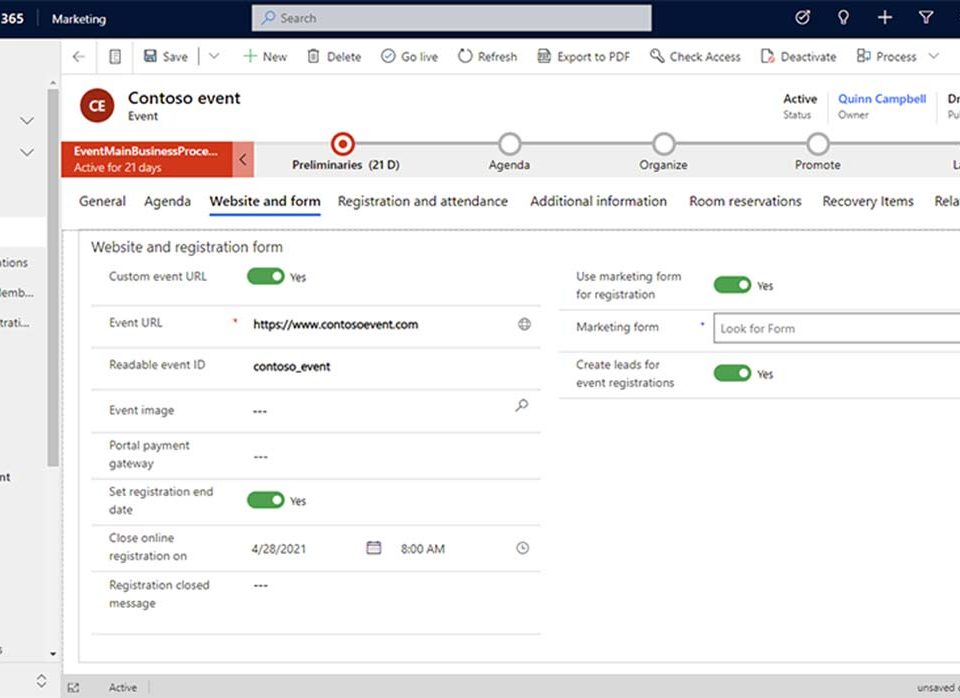
Task: Click the lightbulb help icon
Action: point(843,18)
